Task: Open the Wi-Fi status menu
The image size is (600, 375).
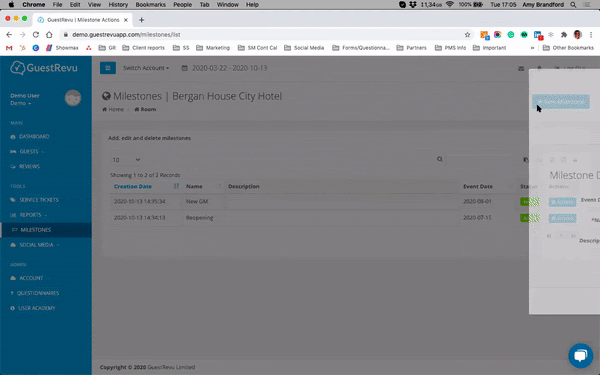Action: point(450,5)
